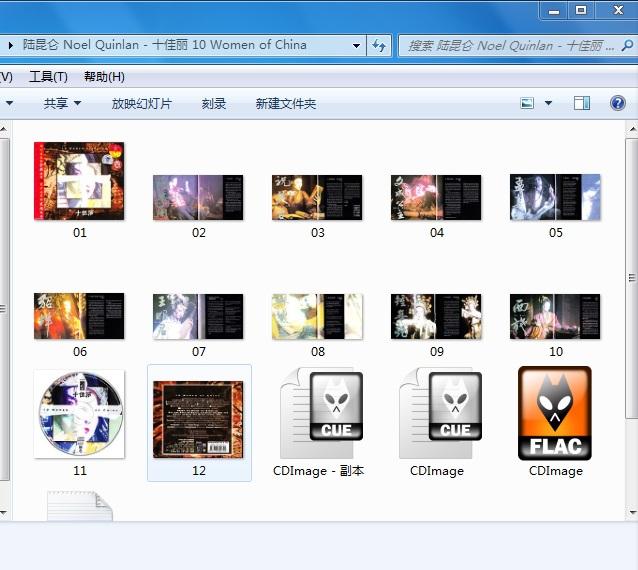The image size is (638, 570).
Task: Click the file name label 01
Action: click(x=80, y=233)
